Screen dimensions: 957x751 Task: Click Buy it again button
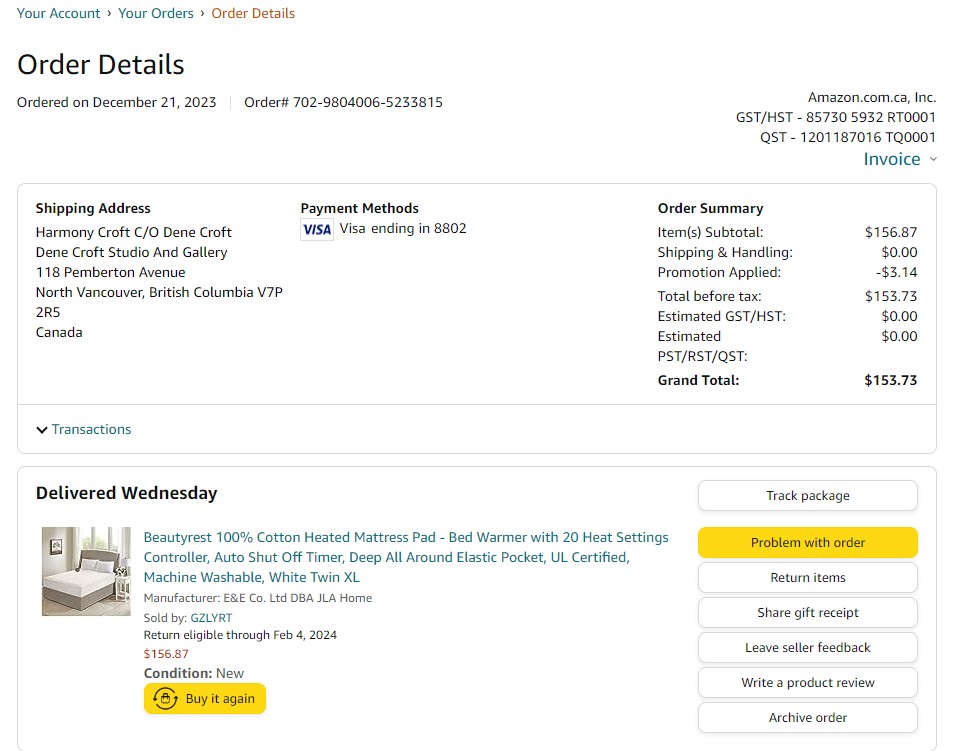coord(205,698)
